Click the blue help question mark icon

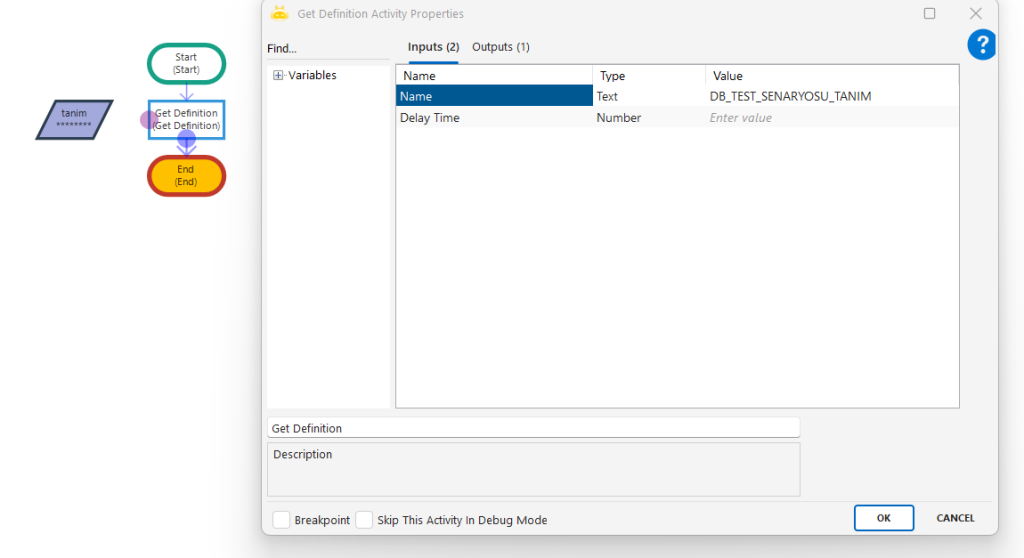click(982, 45)
